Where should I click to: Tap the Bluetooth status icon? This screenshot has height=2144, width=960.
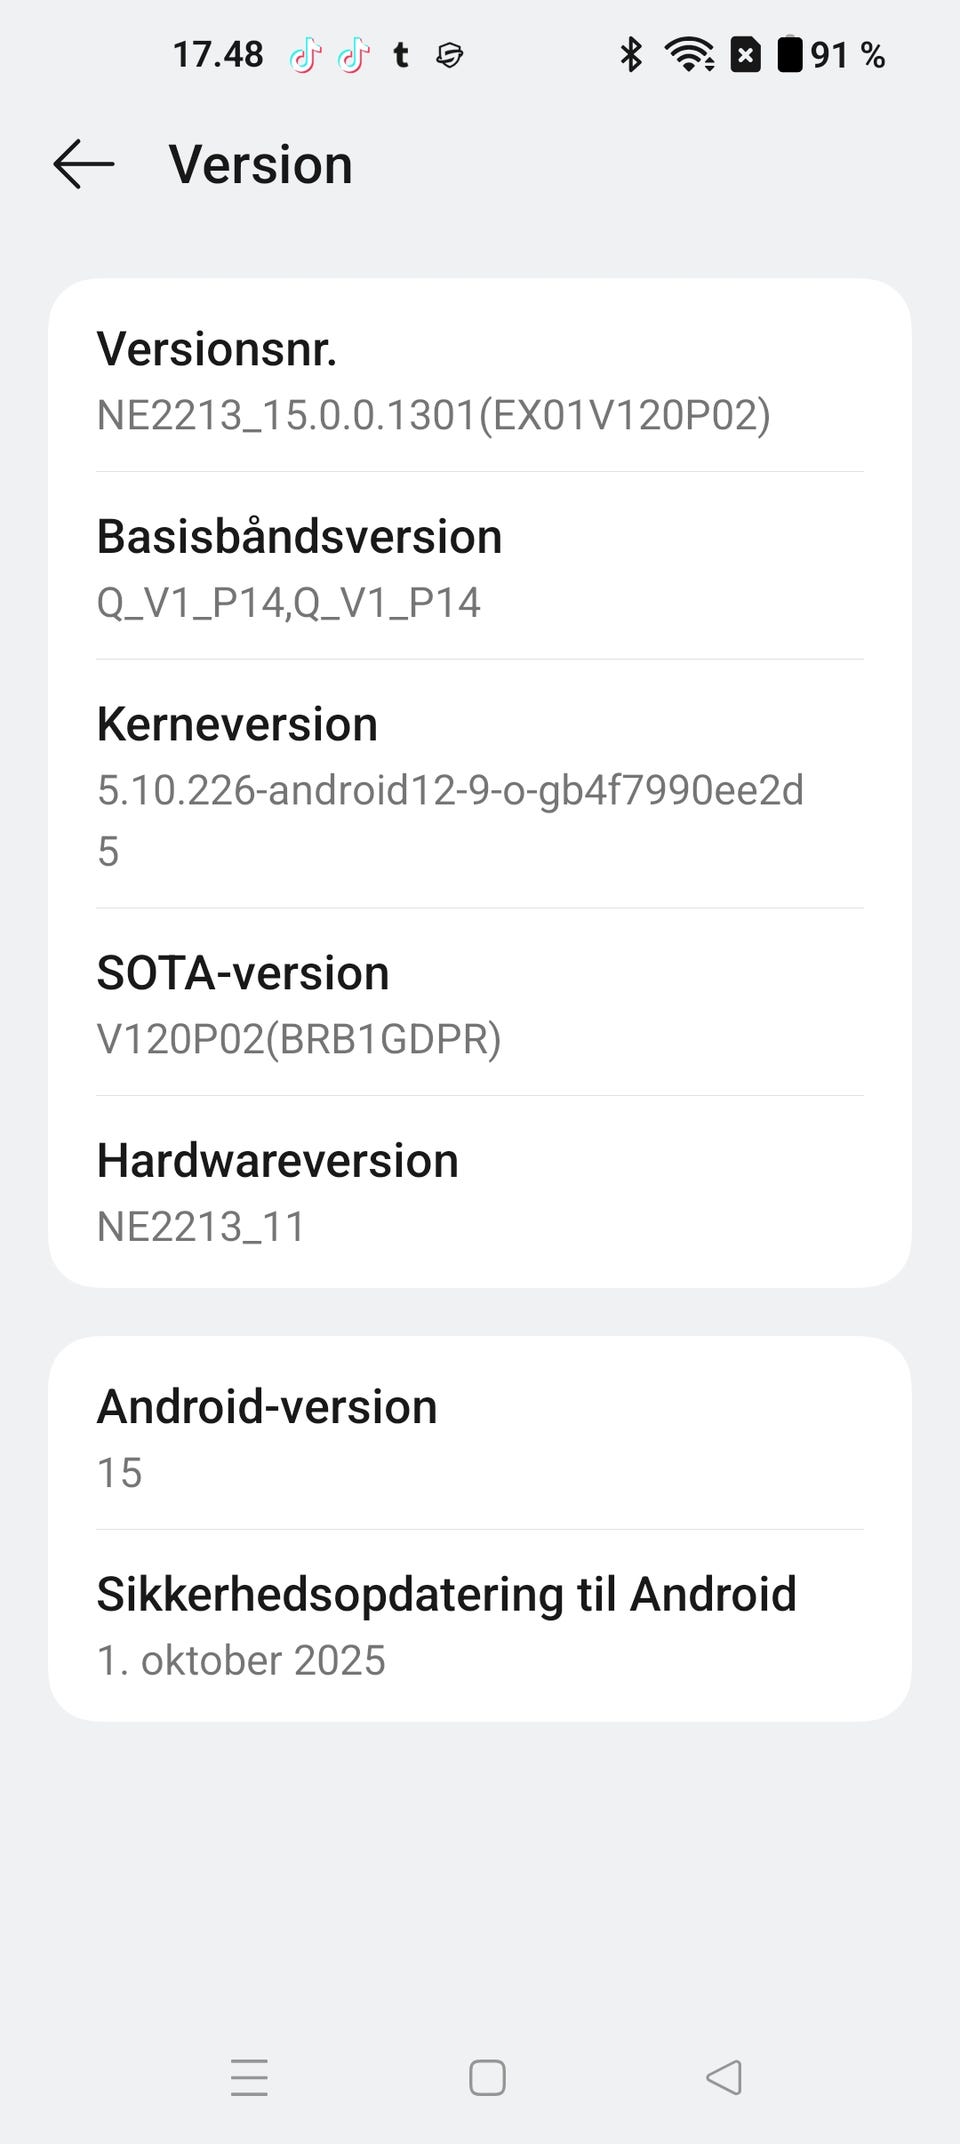click(x=630, y=54)
